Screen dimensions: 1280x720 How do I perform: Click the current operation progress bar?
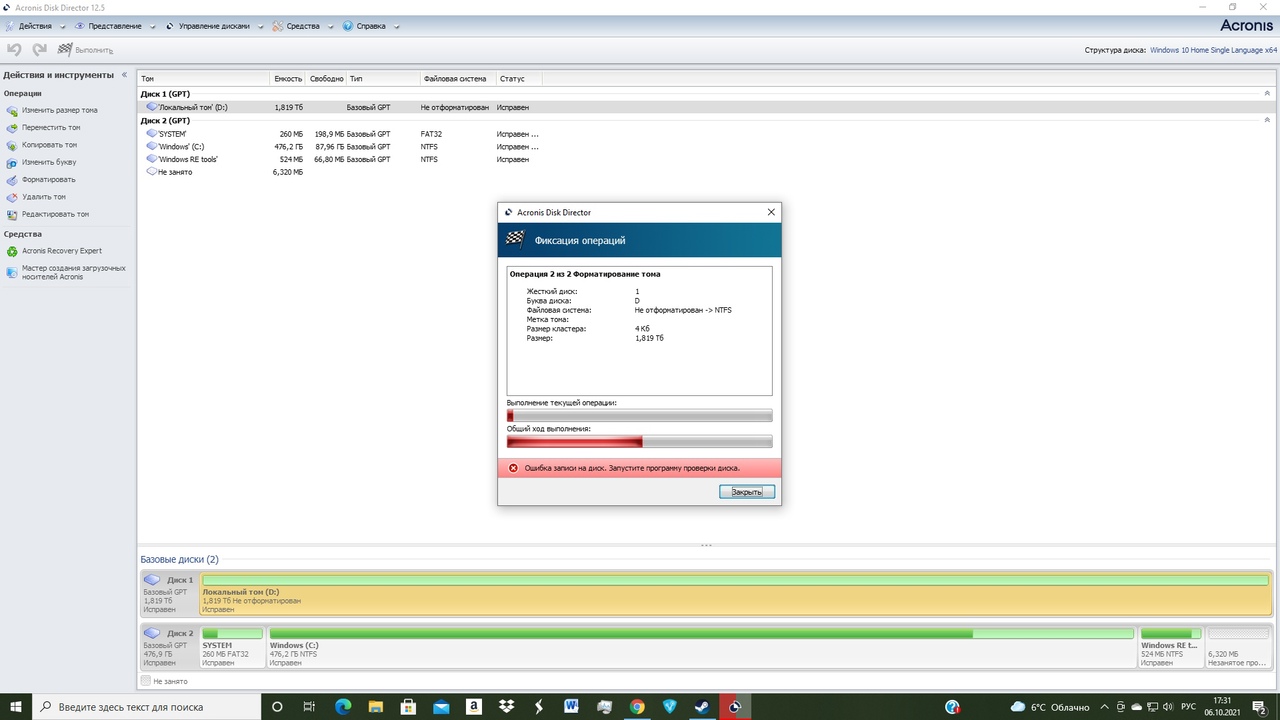(640, 416)
